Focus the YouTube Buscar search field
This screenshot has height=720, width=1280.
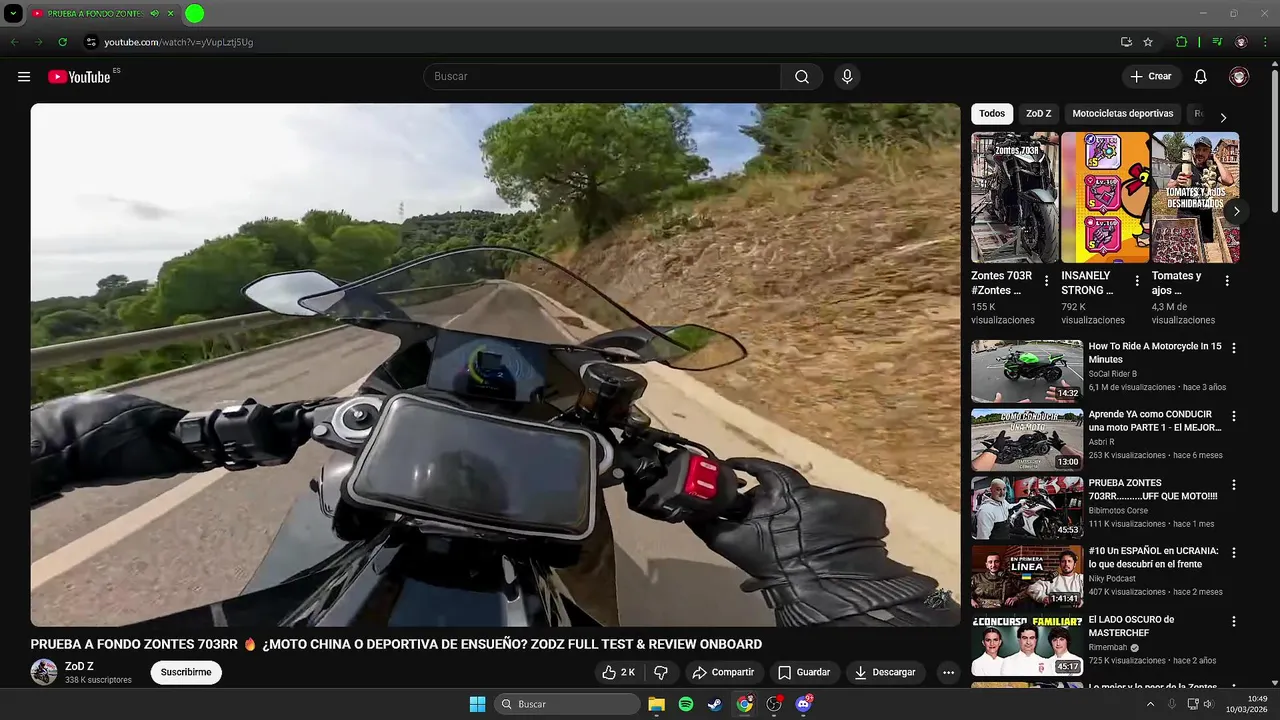coord(602,77)
